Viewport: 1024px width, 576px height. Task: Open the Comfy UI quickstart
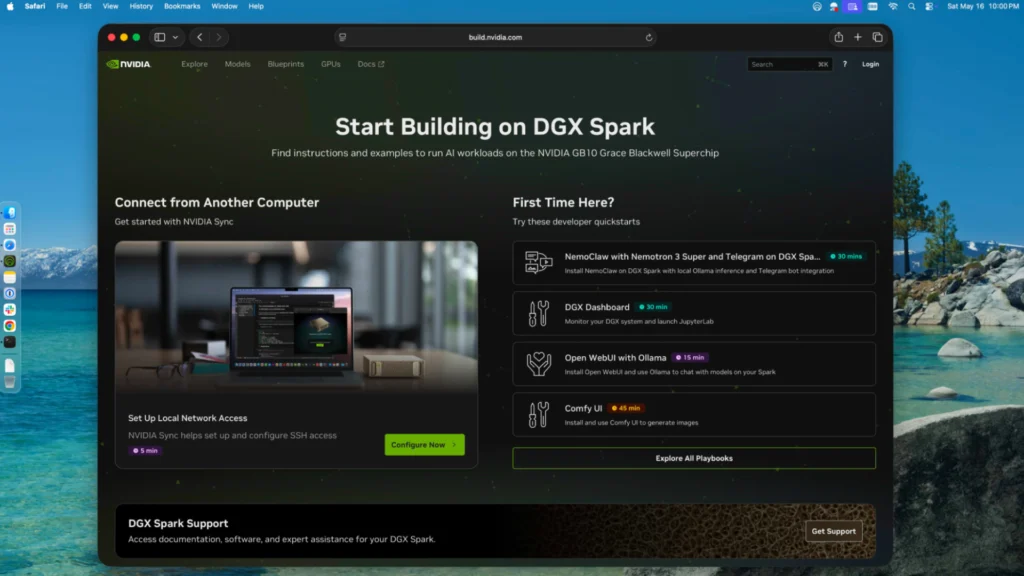pos(694,415)
